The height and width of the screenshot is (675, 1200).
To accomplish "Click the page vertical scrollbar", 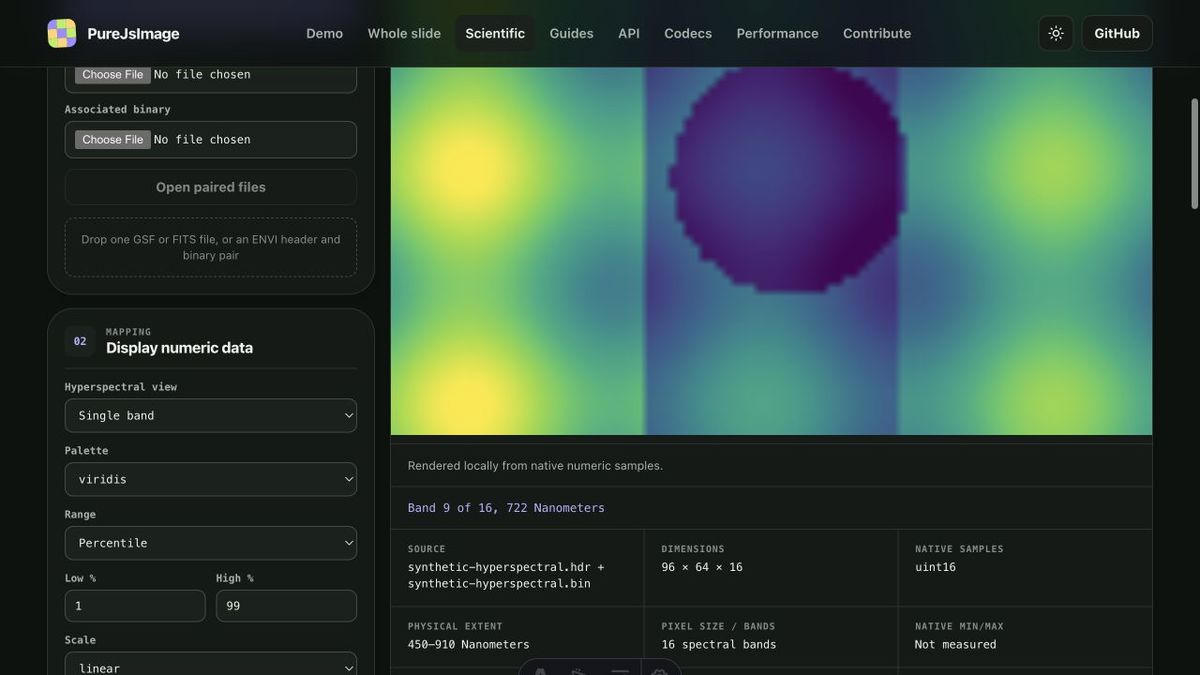I will (1194, 154).
